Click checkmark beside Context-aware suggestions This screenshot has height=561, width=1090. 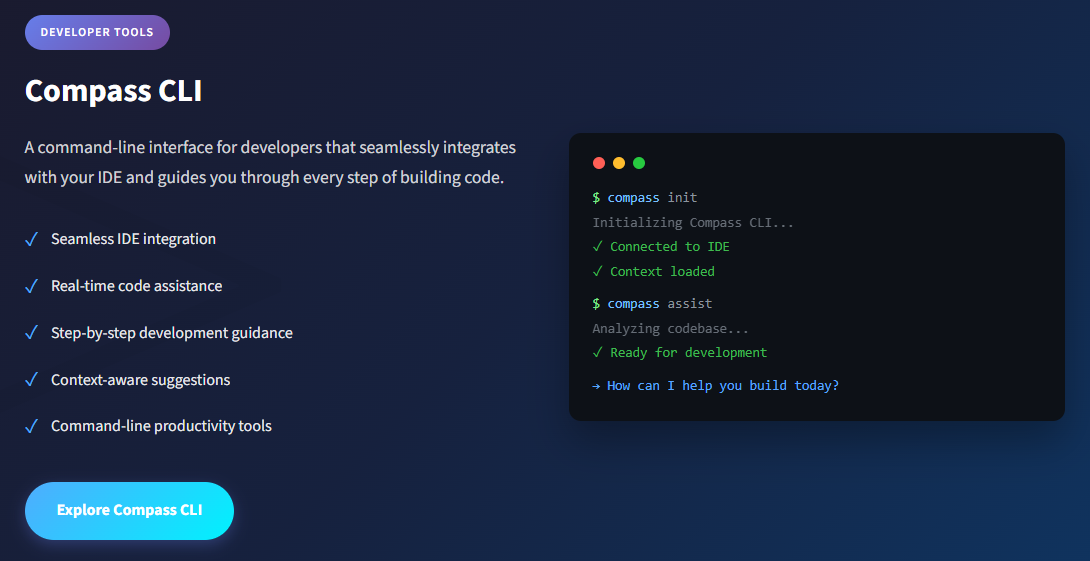31,380
